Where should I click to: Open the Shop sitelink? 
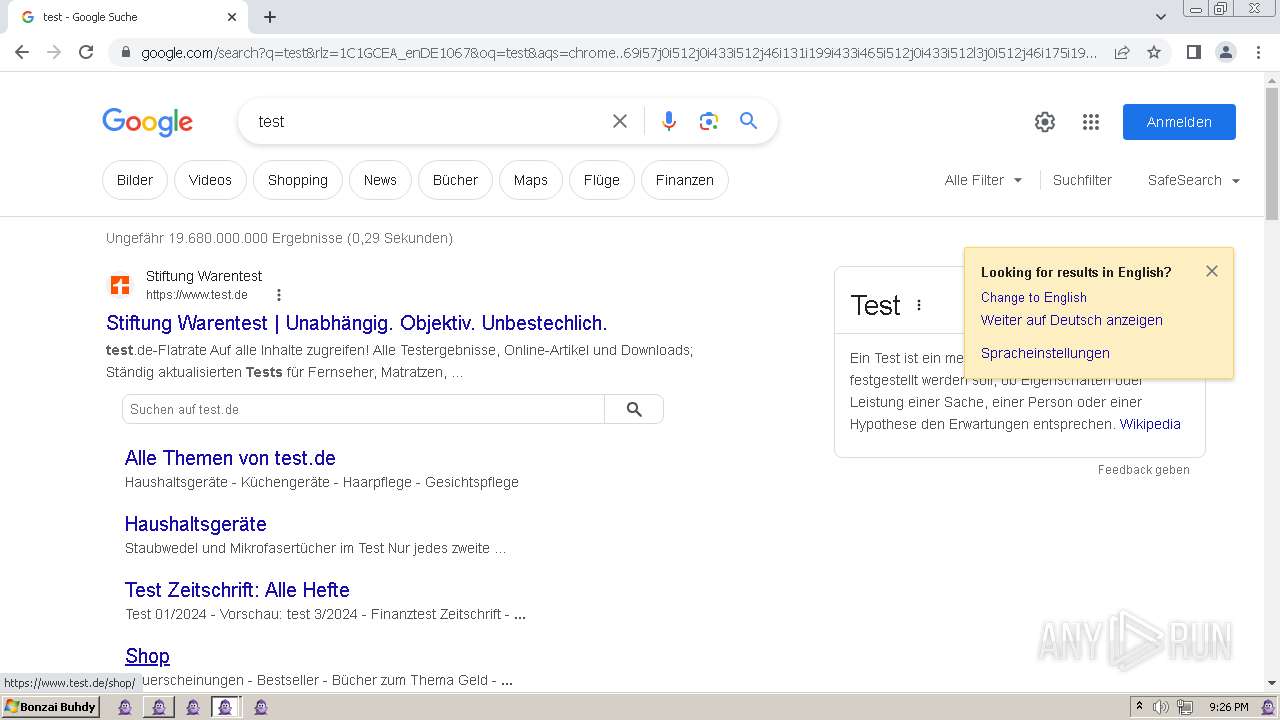(147, 656)
